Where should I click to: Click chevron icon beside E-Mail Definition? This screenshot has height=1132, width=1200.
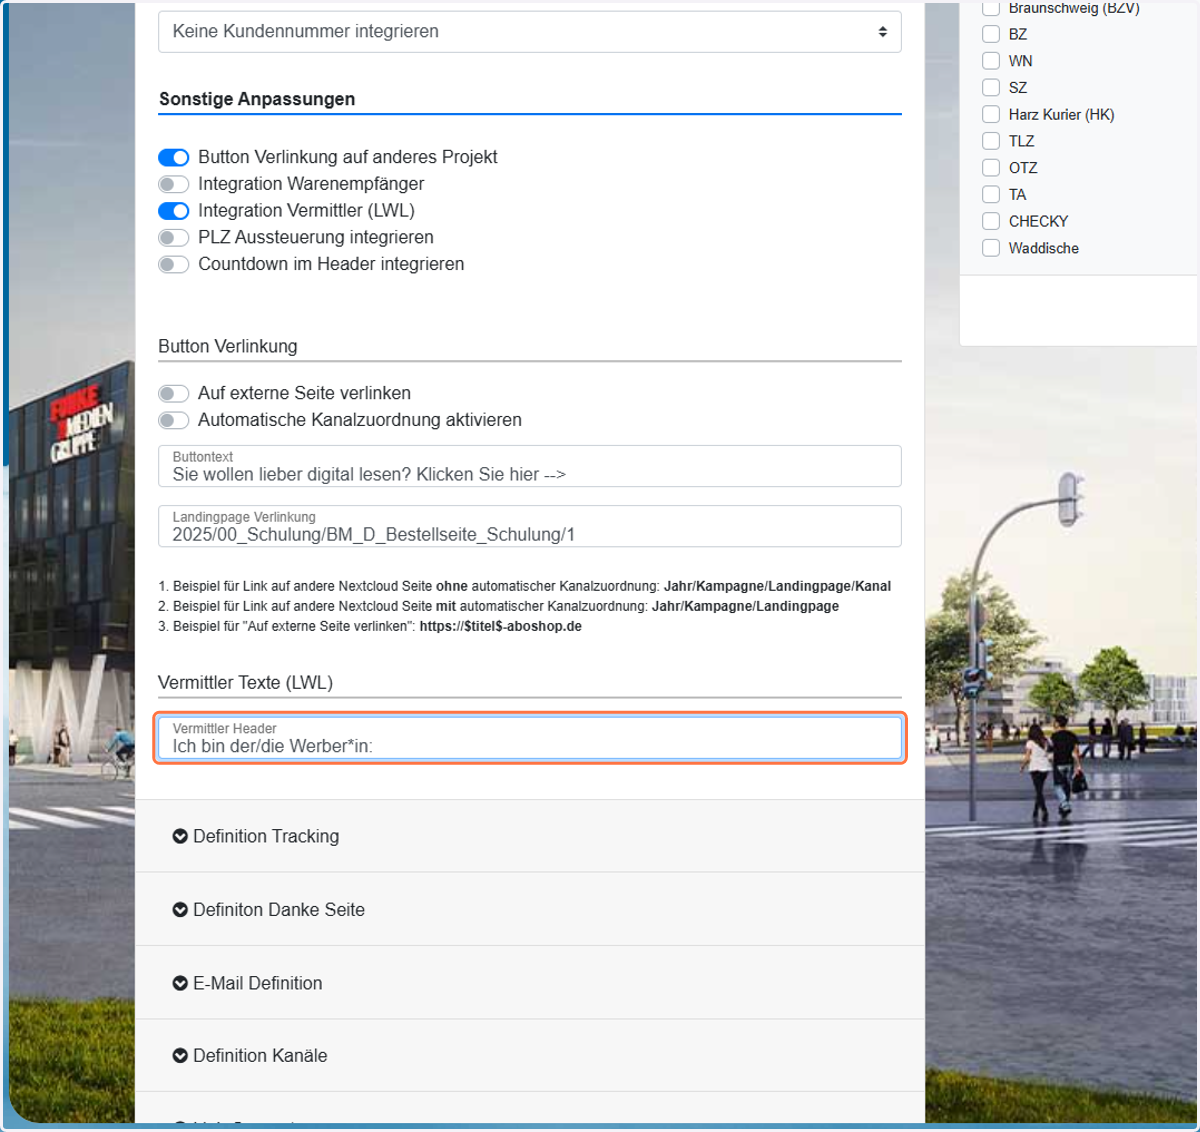pos(180,983)
